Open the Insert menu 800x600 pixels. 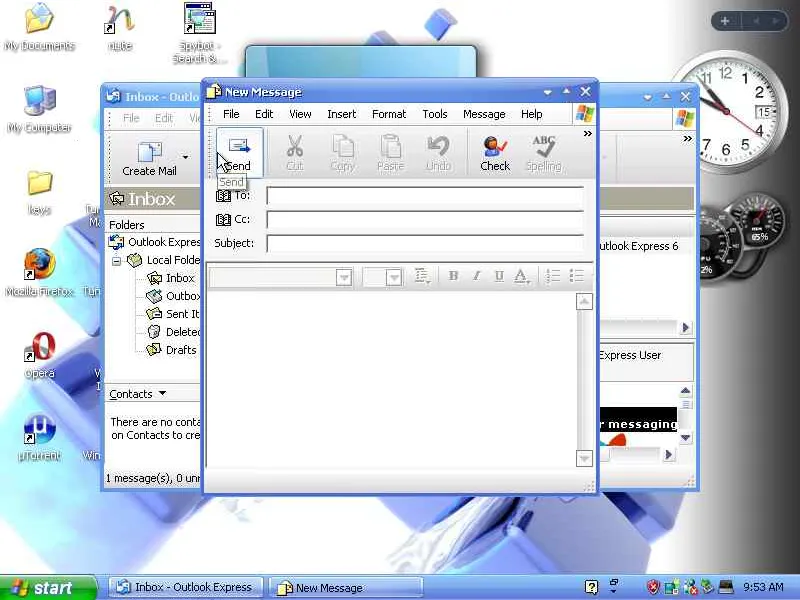[x=341, y=114]
